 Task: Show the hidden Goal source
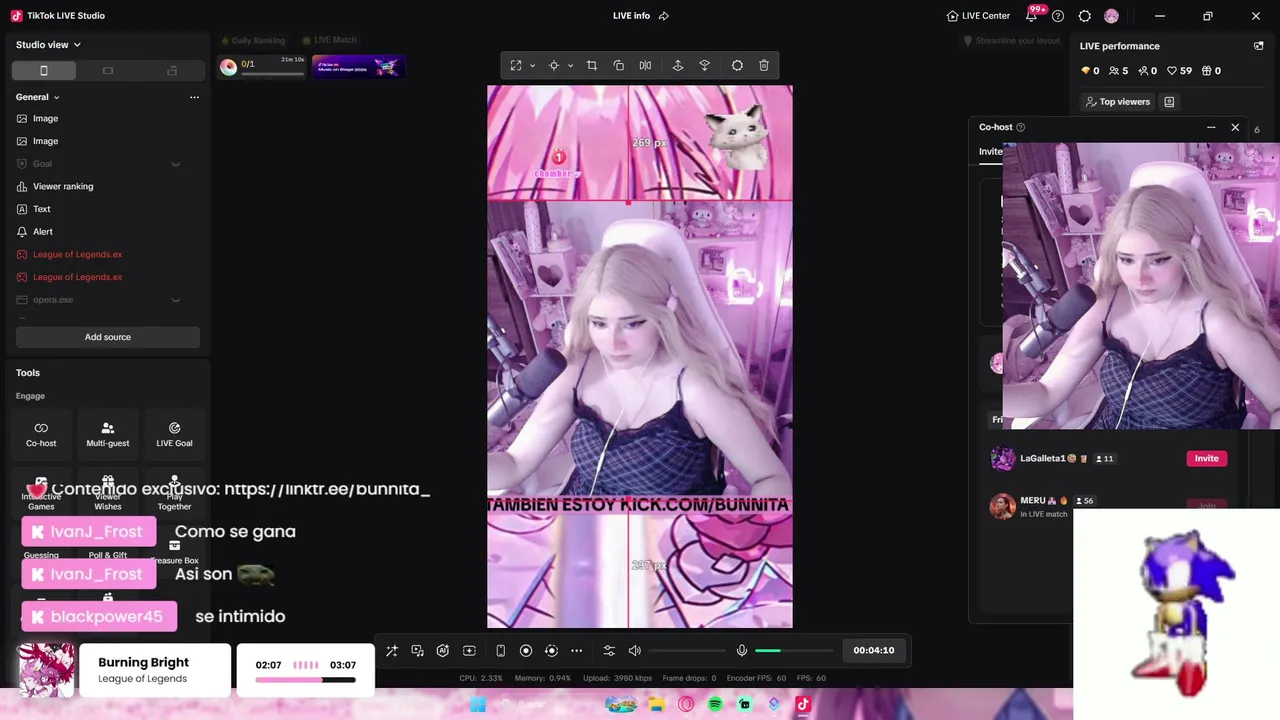click(x=175, y=164)
